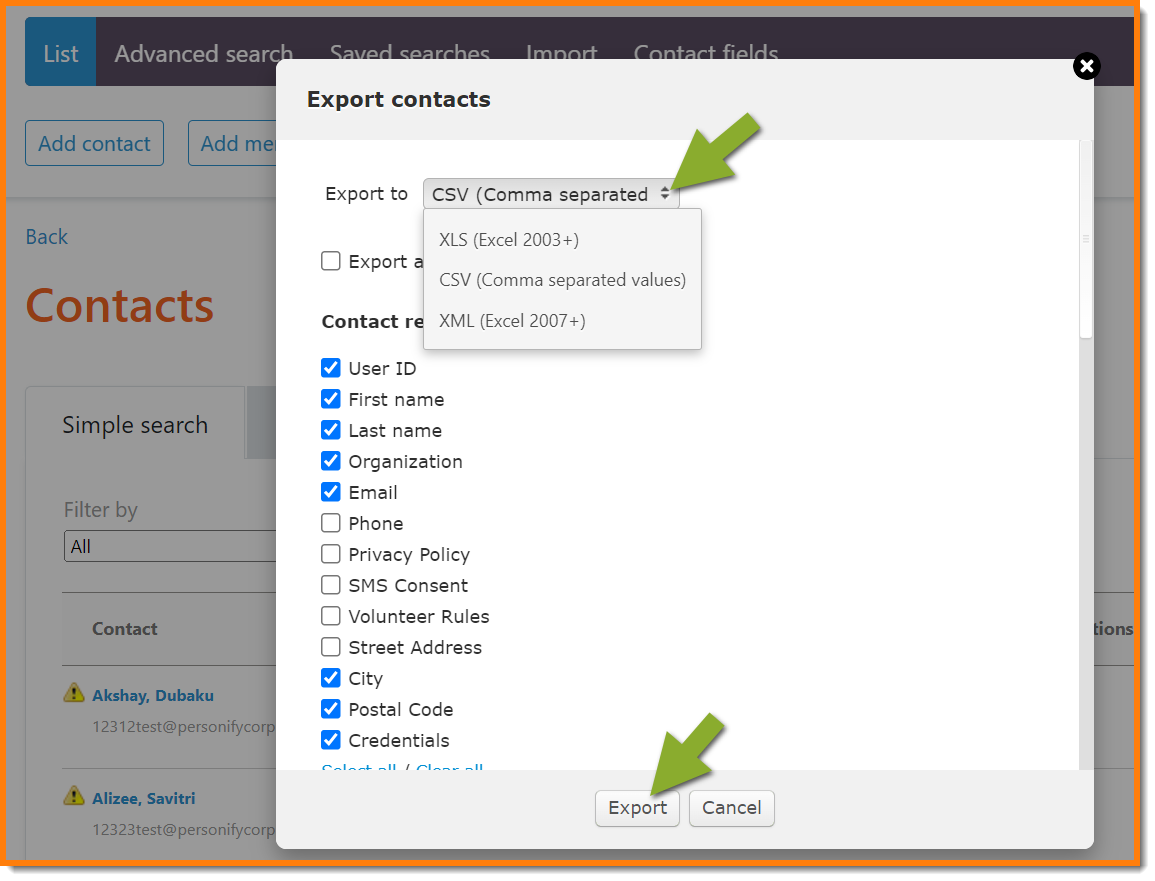Image resolution: width=1155 pixels, height=881 pixels.
Task: Uncheck the Credentials checkbox
Action: 331,739
